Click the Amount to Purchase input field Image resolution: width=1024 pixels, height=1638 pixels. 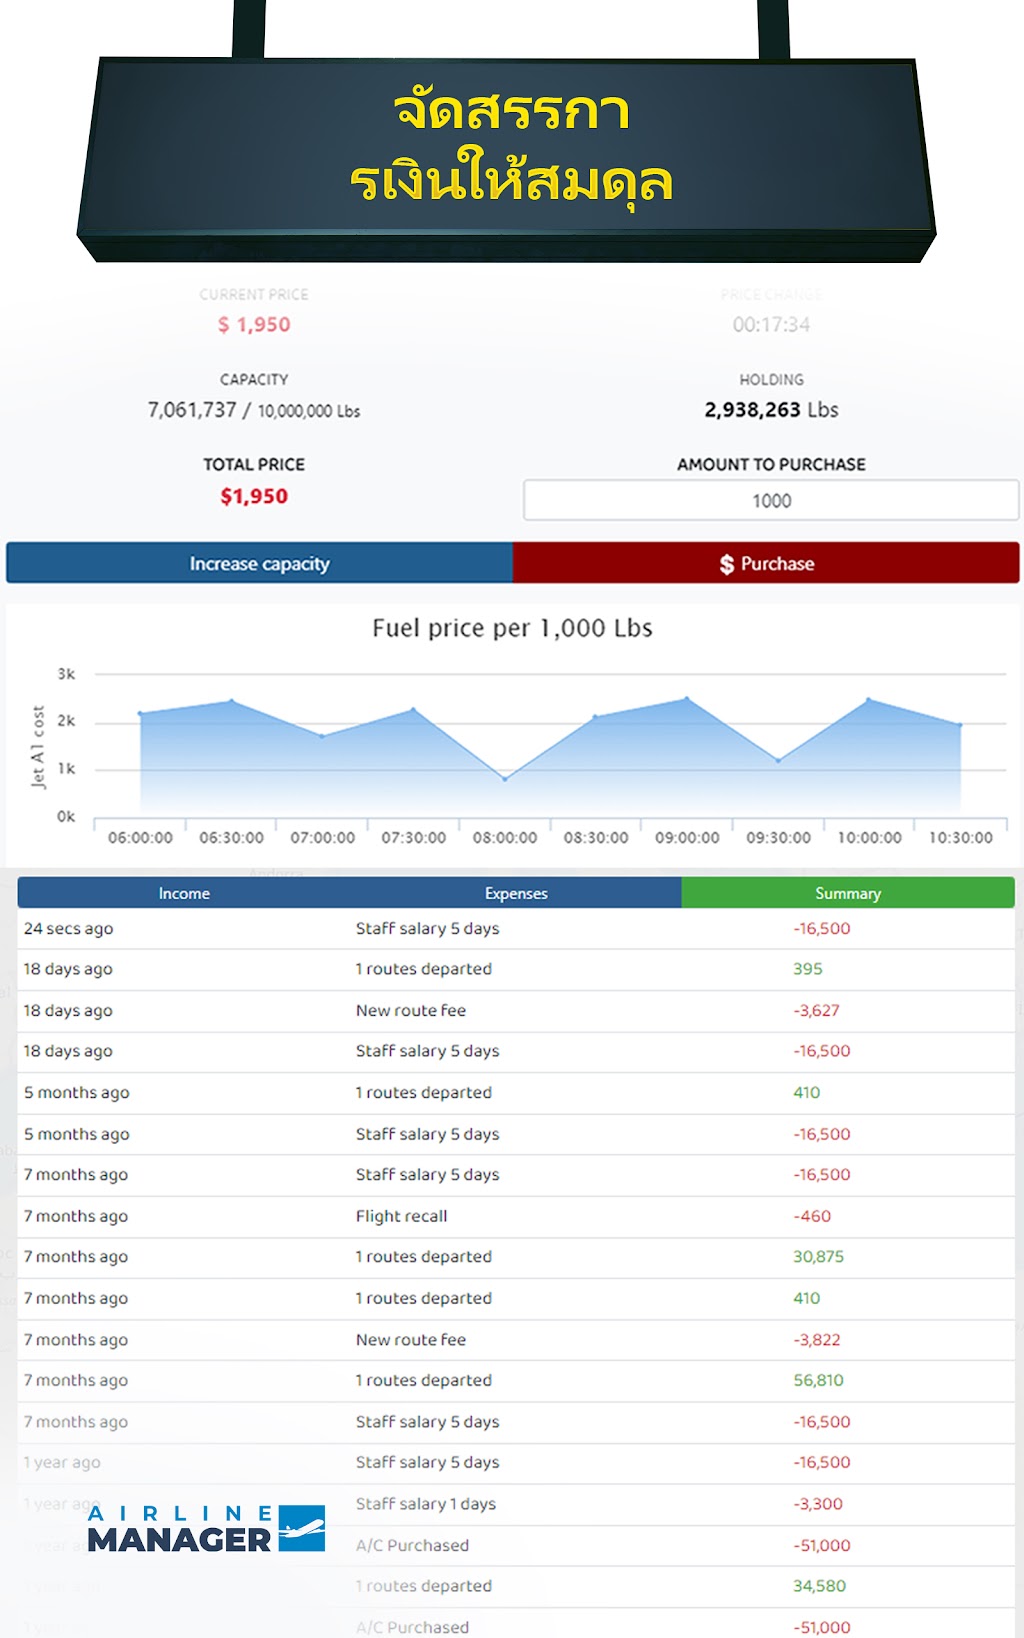click(x=771, y=500)
